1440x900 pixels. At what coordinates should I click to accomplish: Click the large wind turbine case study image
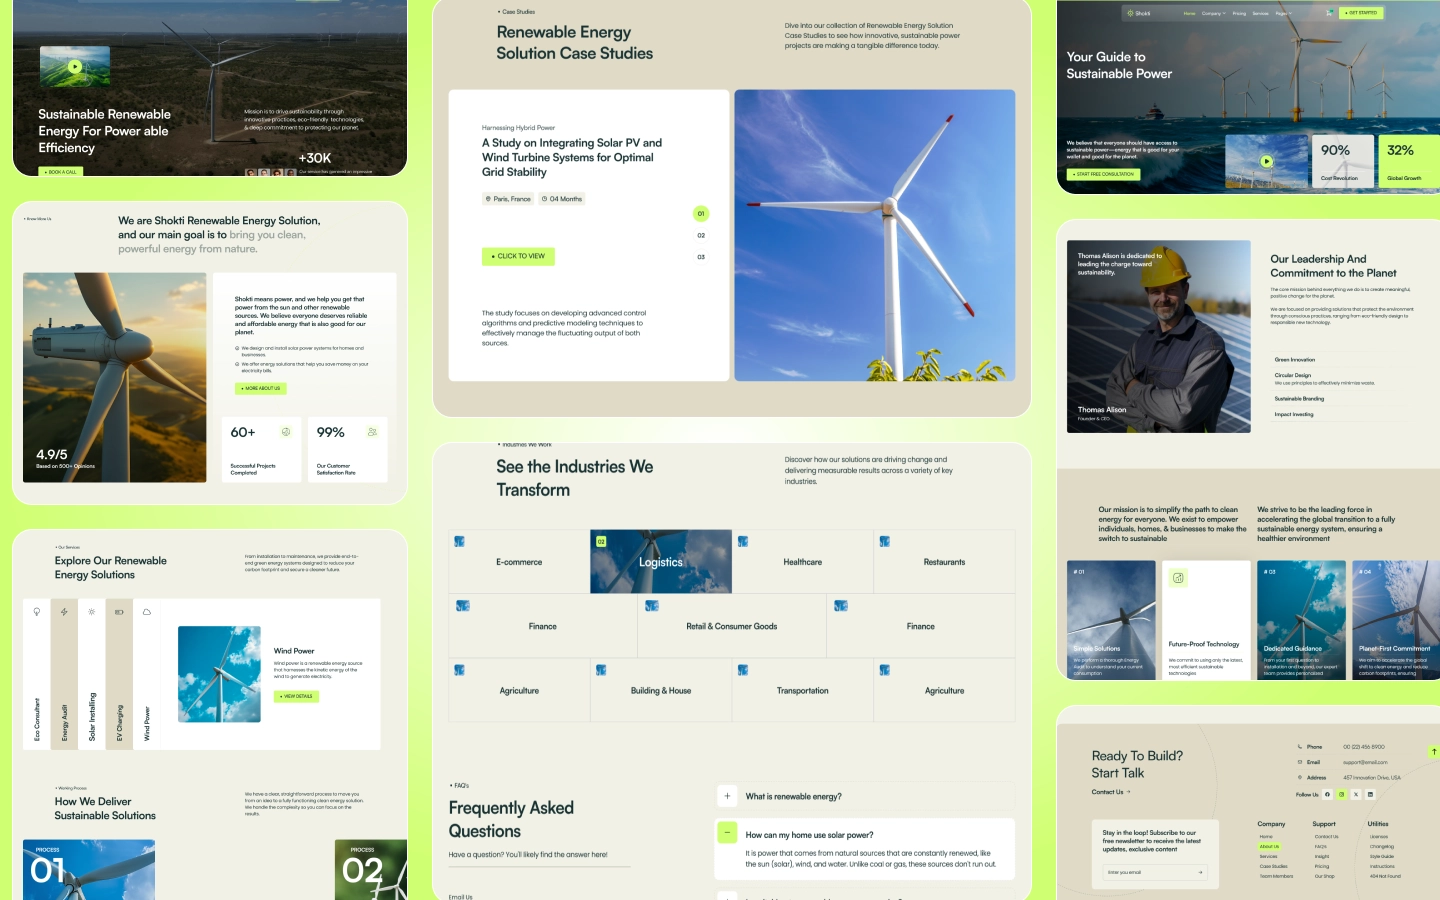pos(875,235)
